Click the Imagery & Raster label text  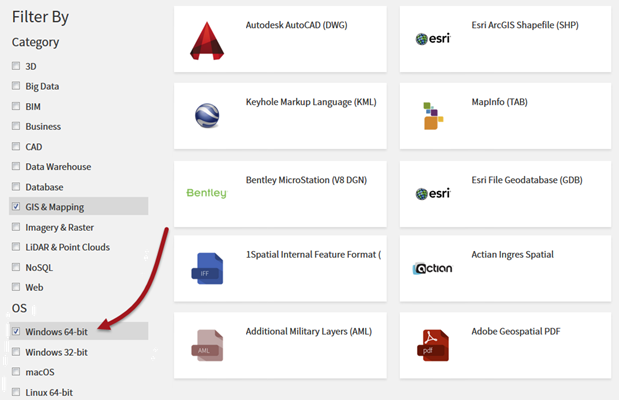60,227
